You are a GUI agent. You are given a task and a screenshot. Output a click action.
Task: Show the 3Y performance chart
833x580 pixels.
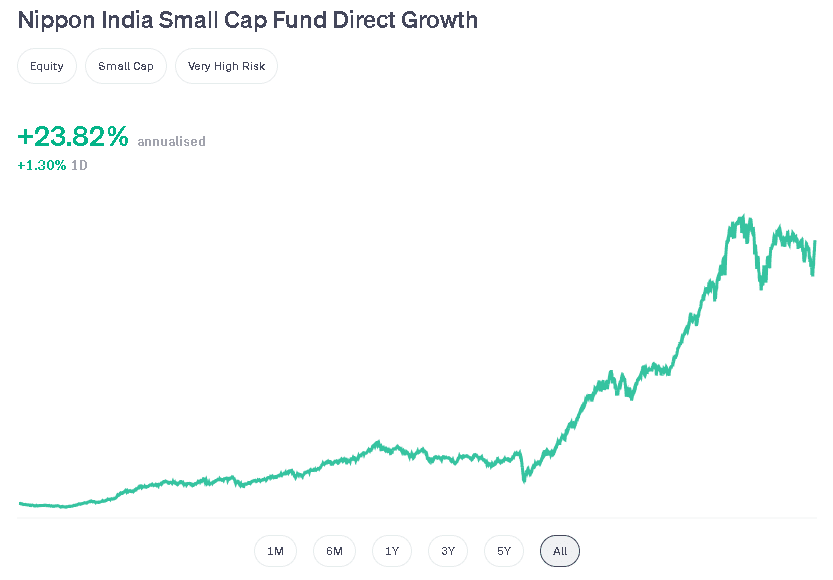coord(448,551)
